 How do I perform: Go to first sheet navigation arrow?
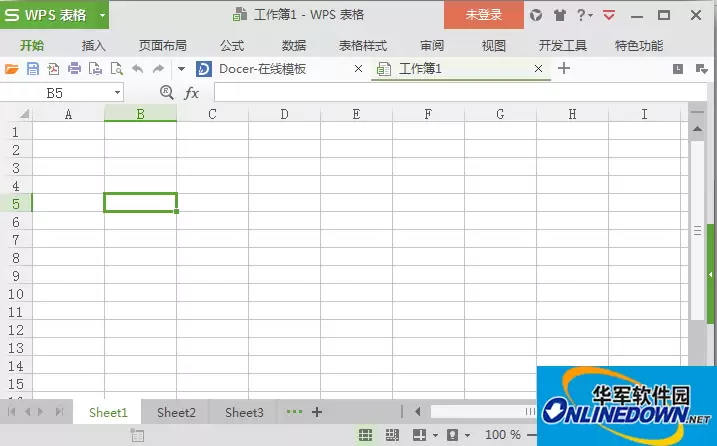pyautogui.click(x=12, y=412)
